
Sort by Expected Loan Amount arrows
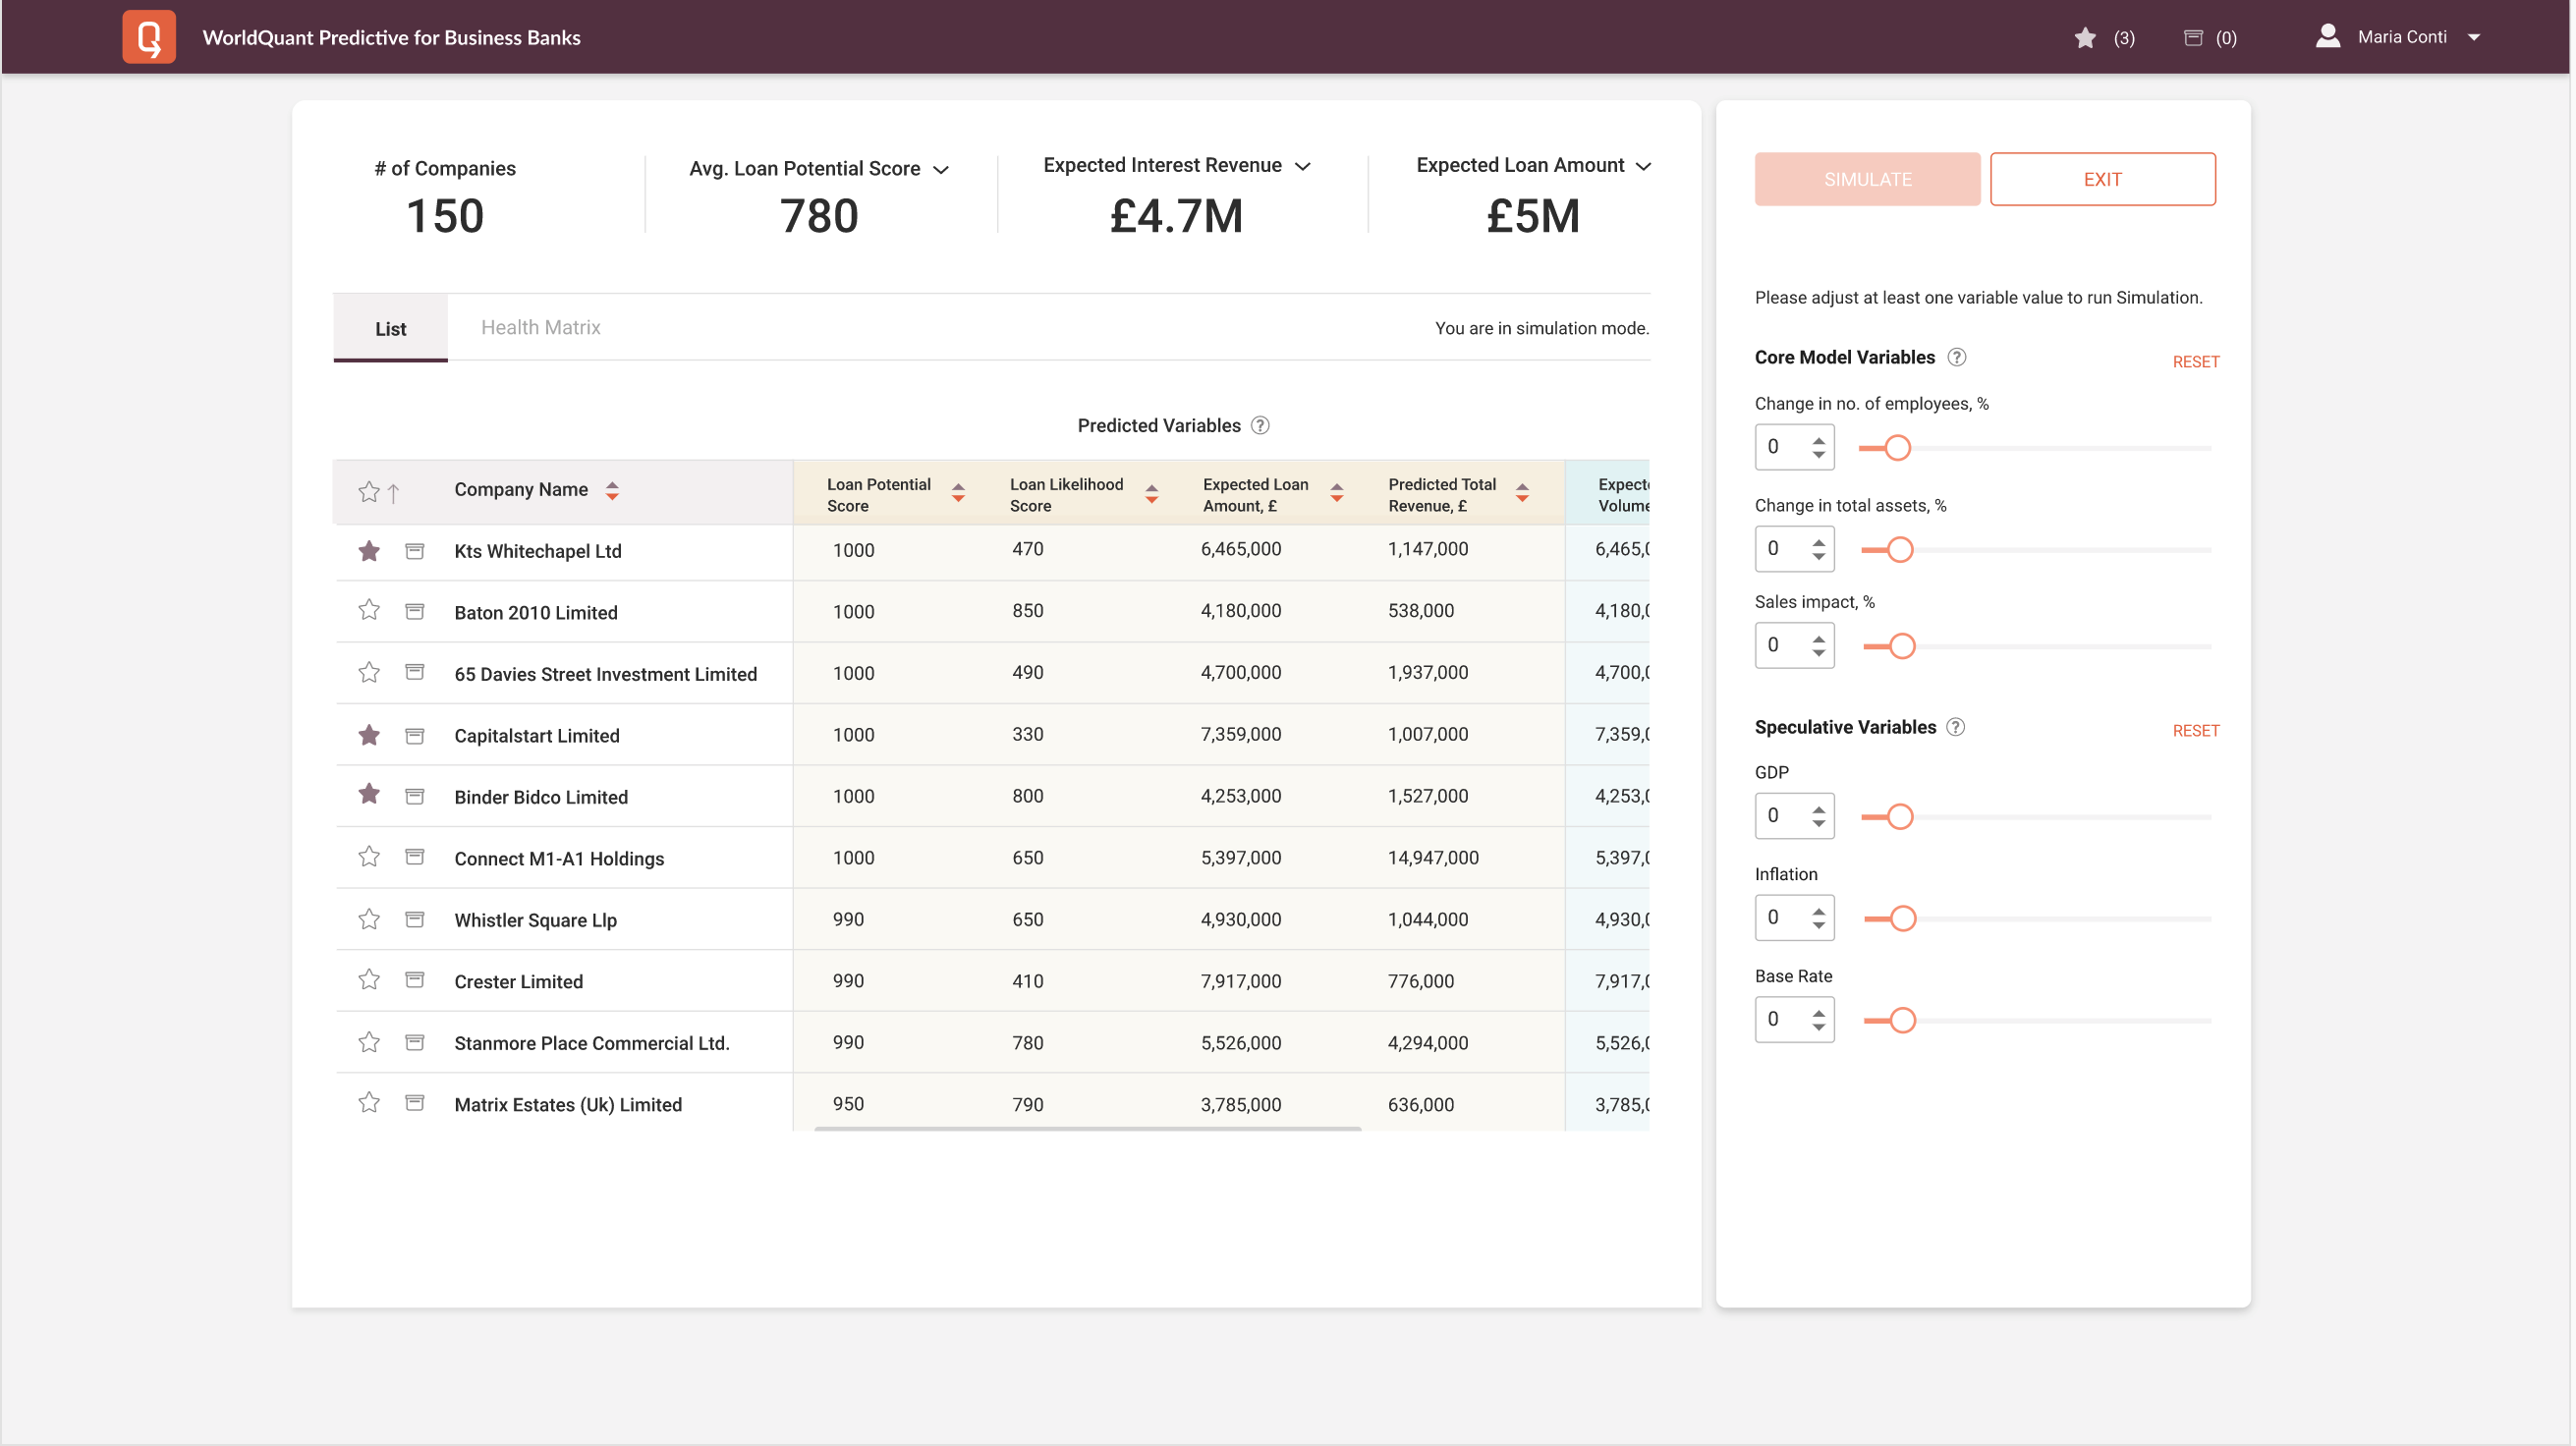coord(1337,493)
